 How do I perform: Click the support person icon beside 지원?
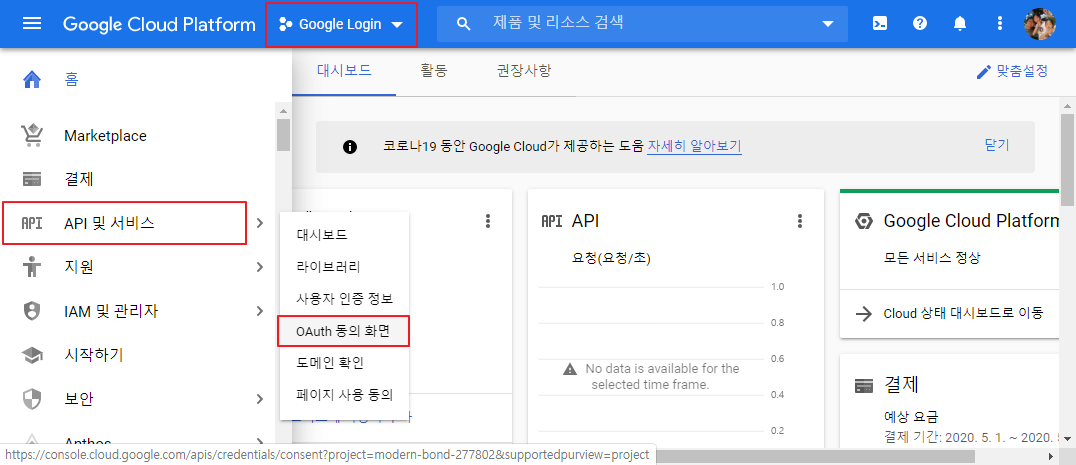click(32, 267)
